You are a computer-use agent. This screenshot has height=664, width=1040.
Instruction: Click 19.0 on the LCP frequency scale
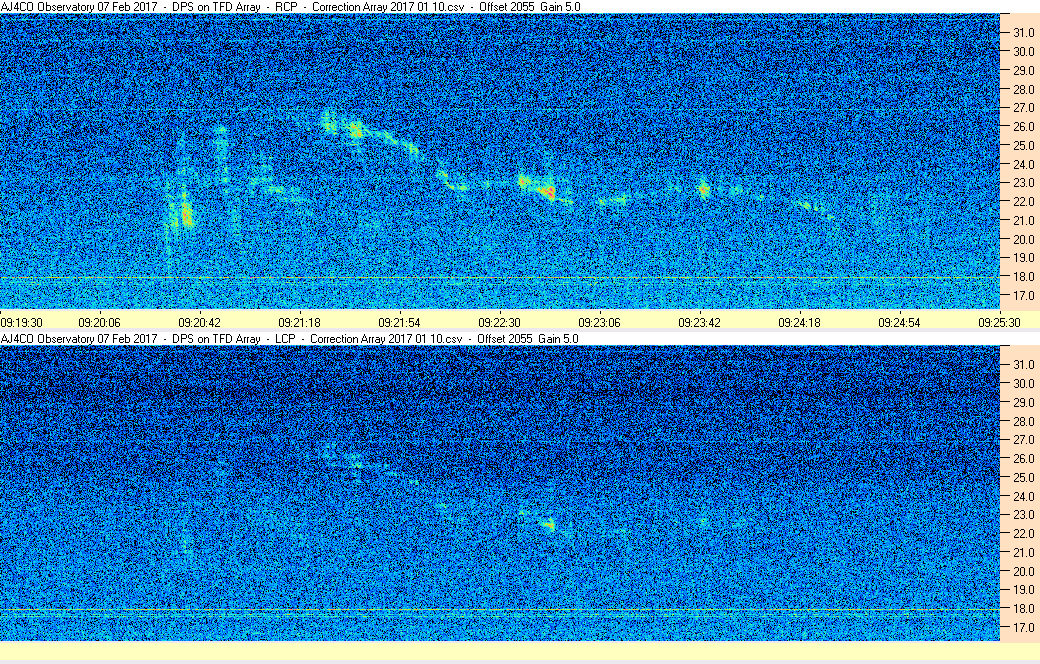(x=1023, y=590)
